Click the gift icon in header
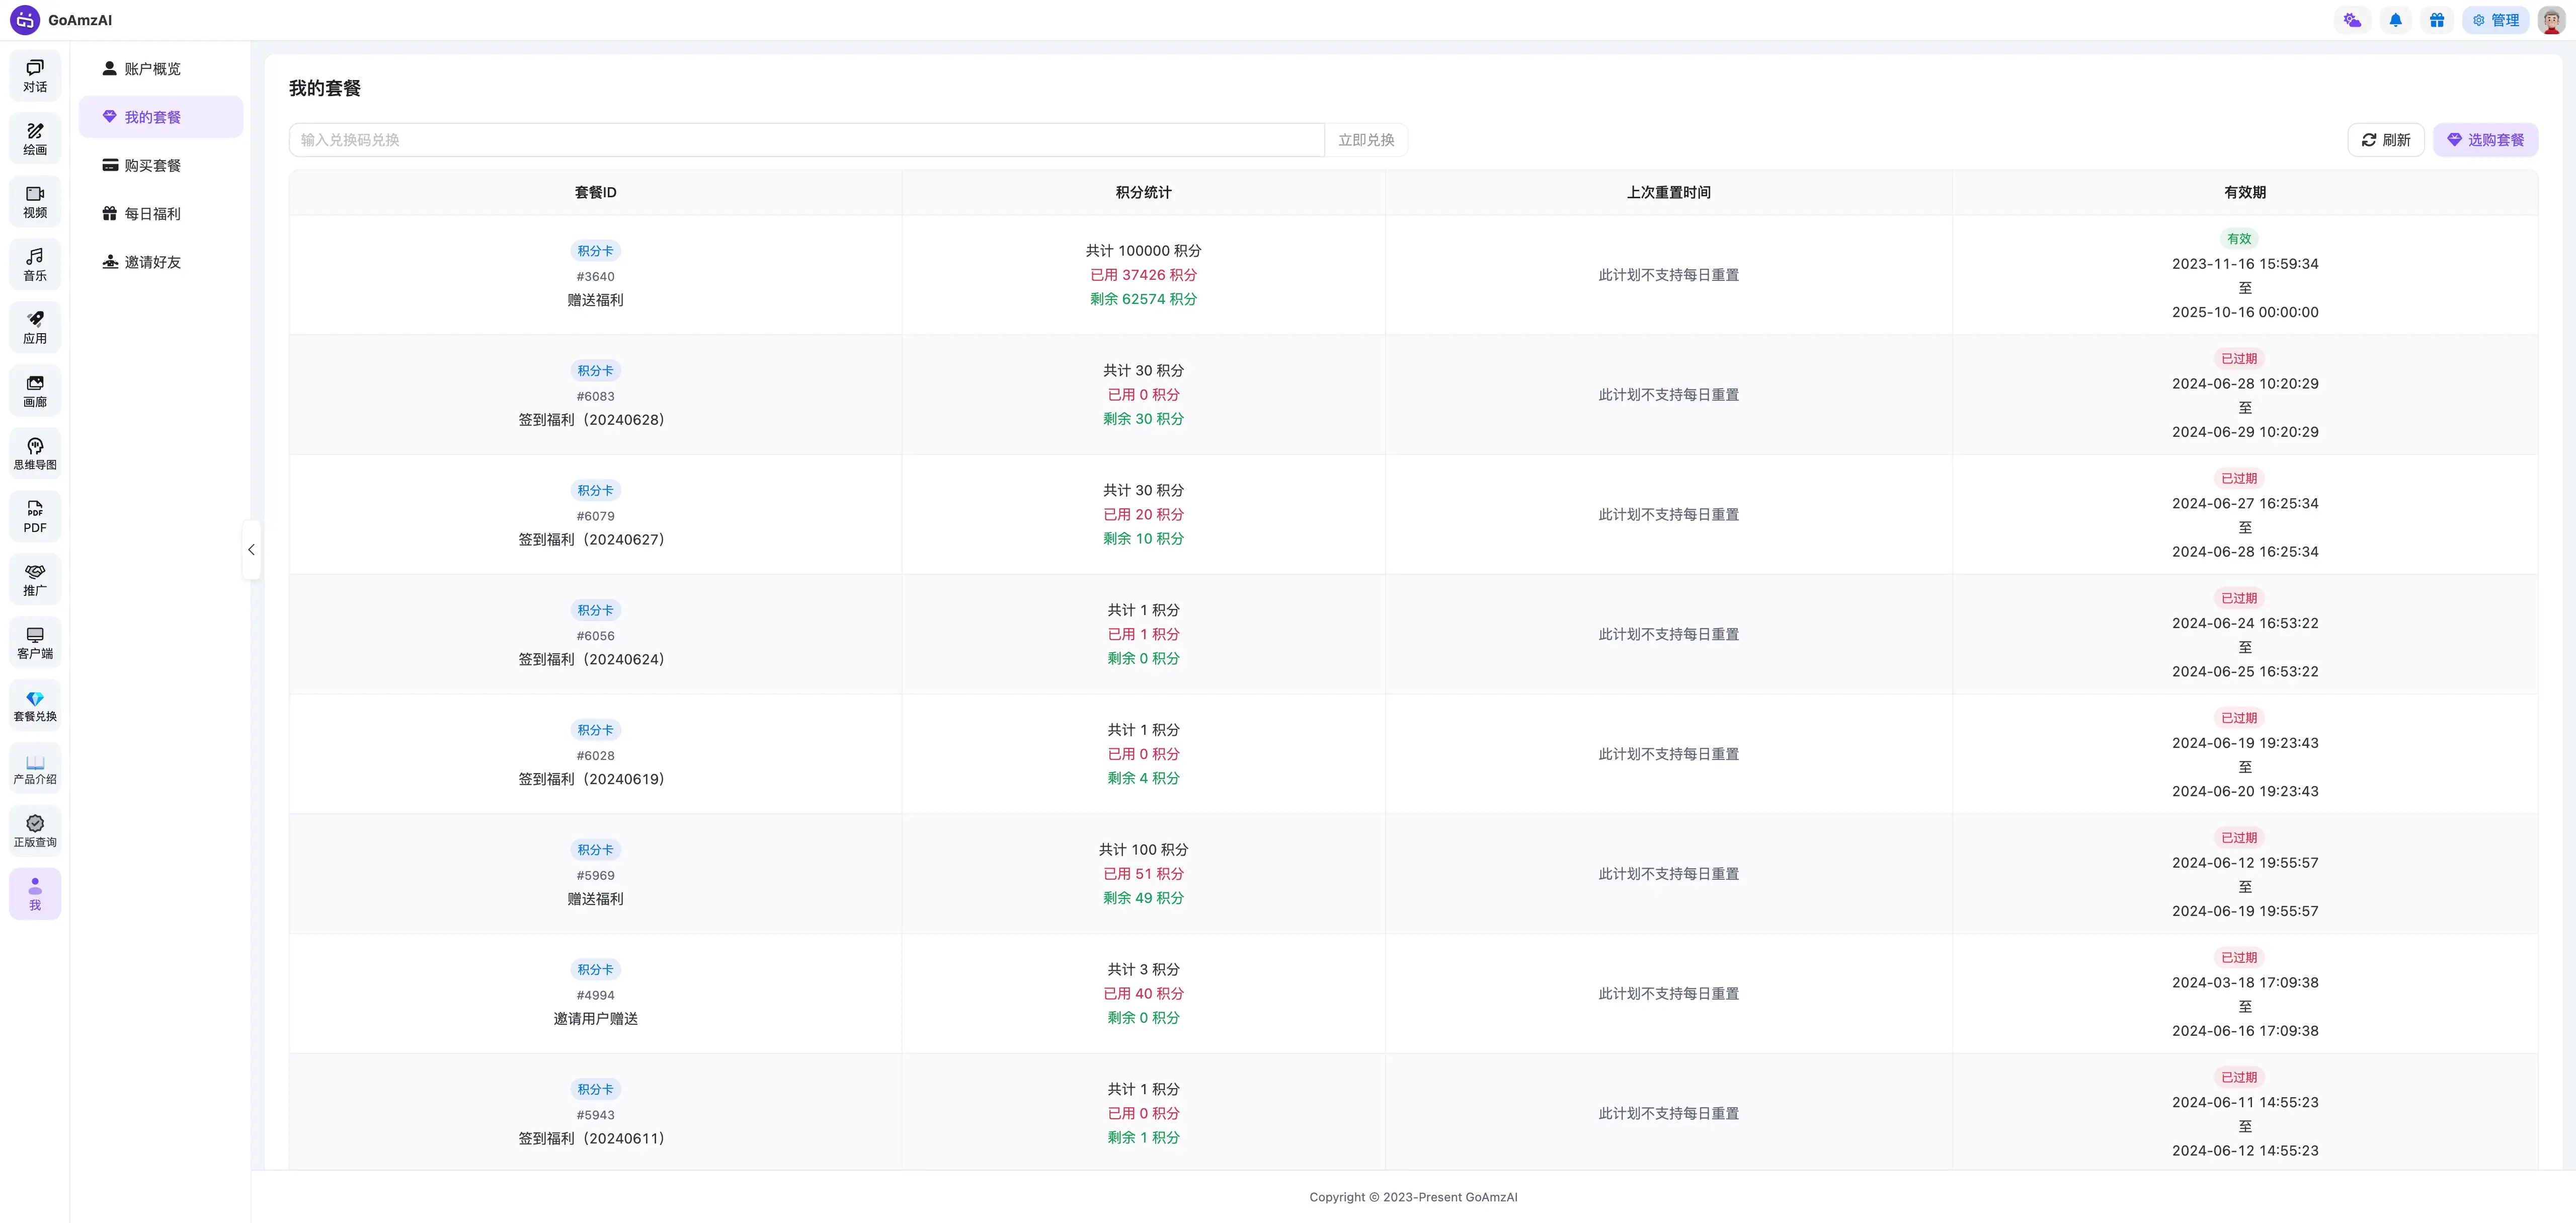Image resolution: width=2576 pixels, height=1223 pixels. click(2437, 20)
